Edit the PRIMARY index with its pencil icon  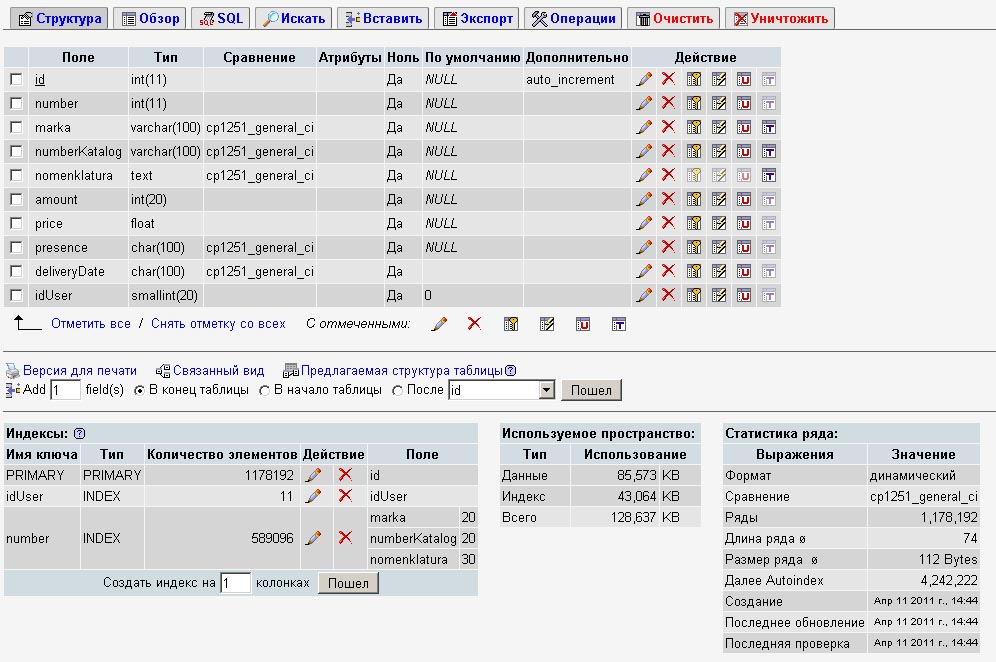pyautogui.click(x=313, y=475)
